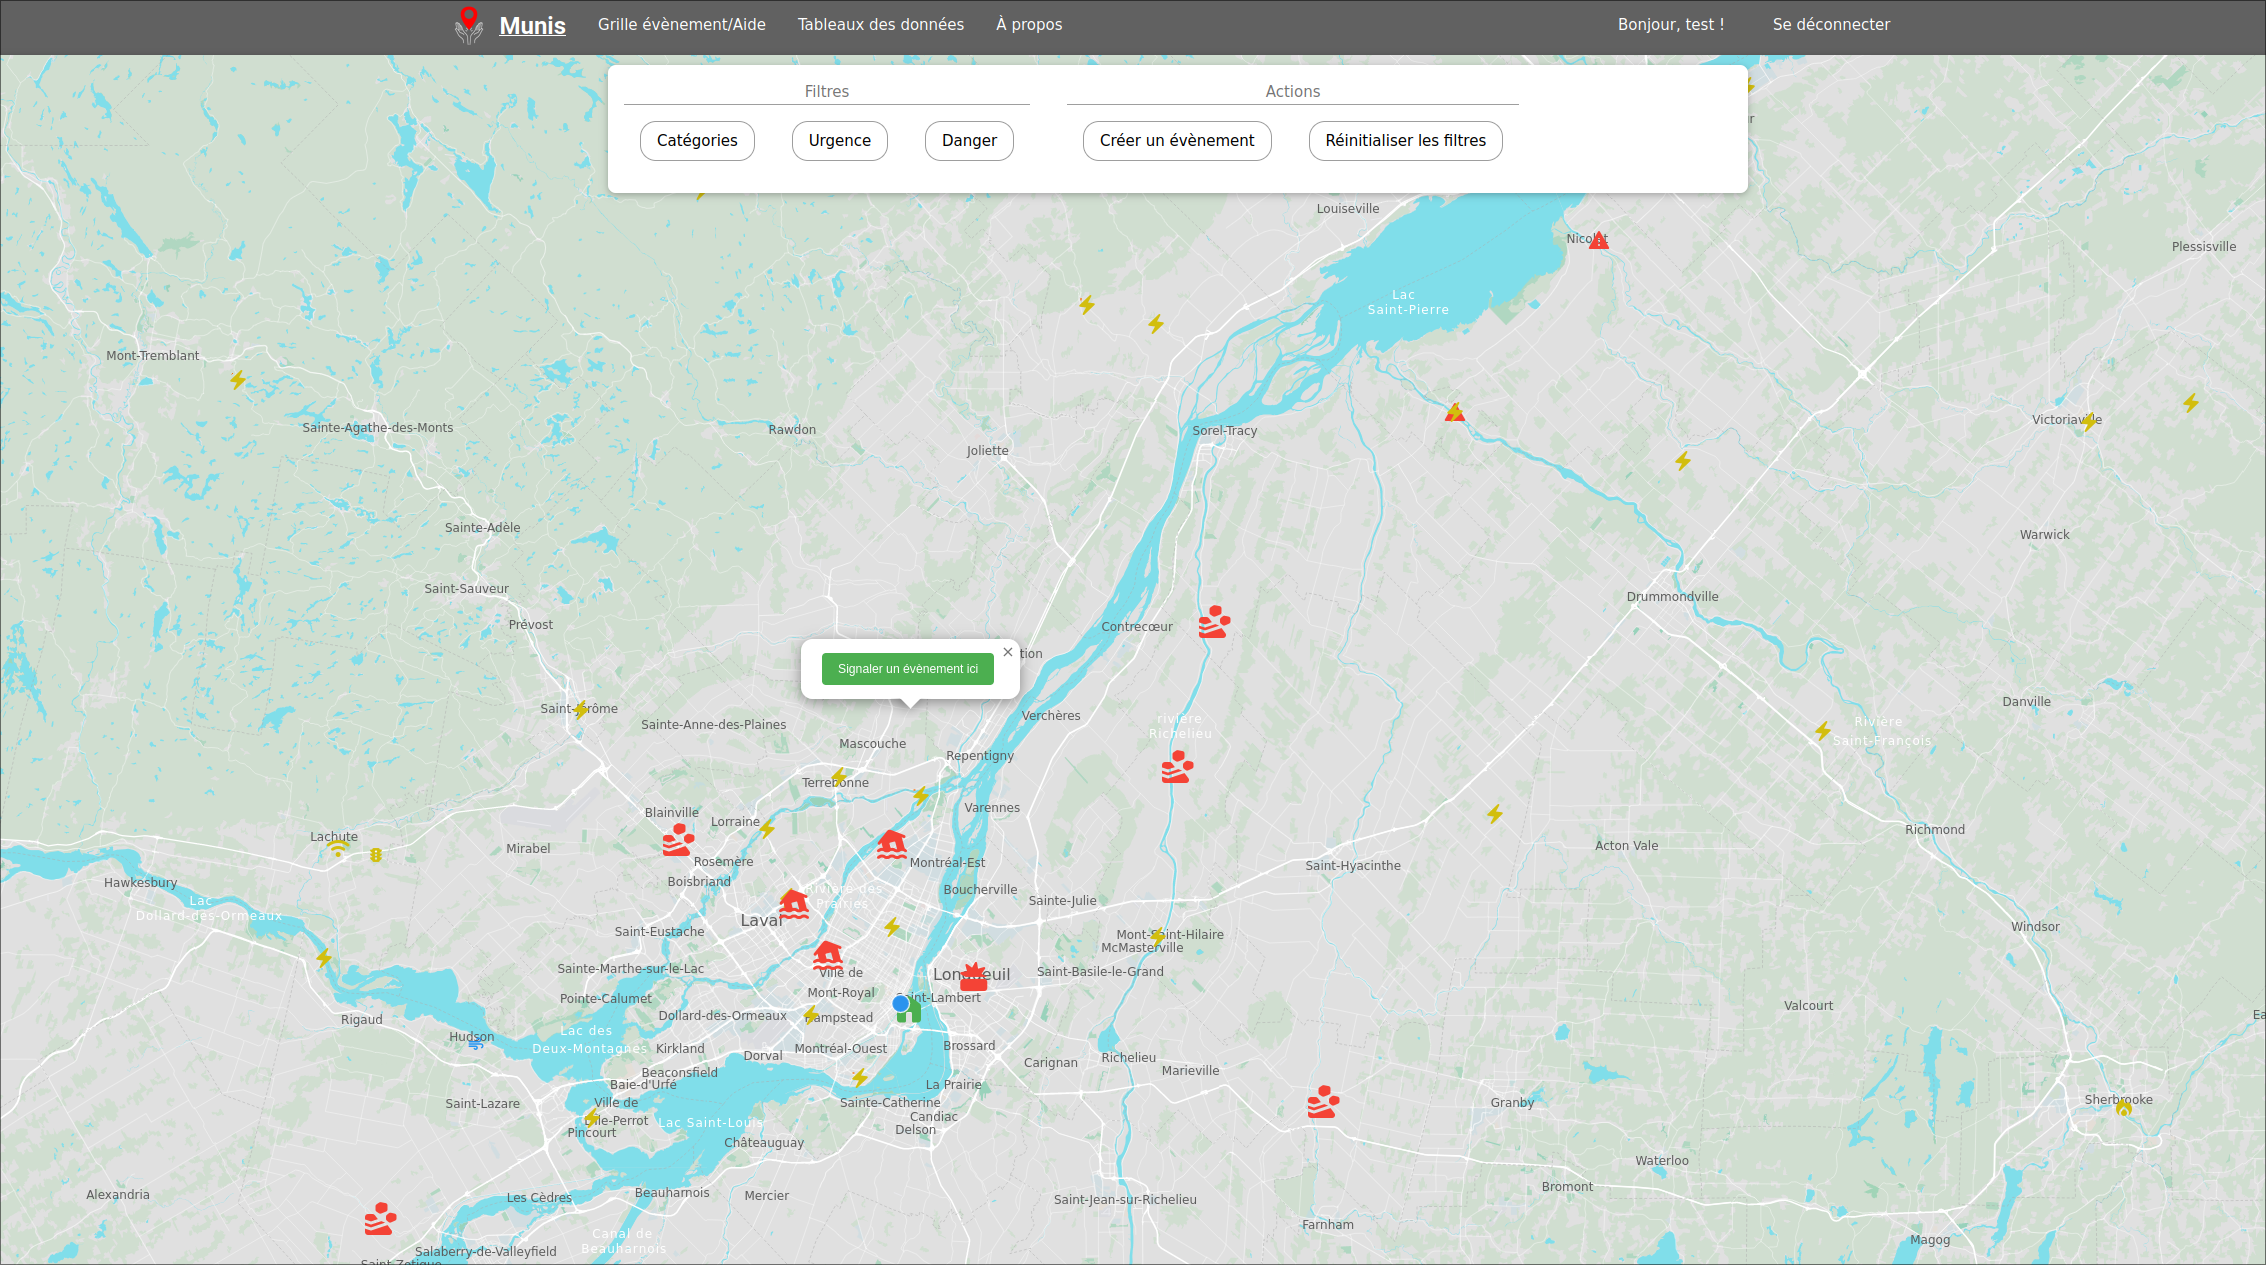Close the Signaler un évènement popup
Screen dimensions: 2266x1265
[1008, 652]
